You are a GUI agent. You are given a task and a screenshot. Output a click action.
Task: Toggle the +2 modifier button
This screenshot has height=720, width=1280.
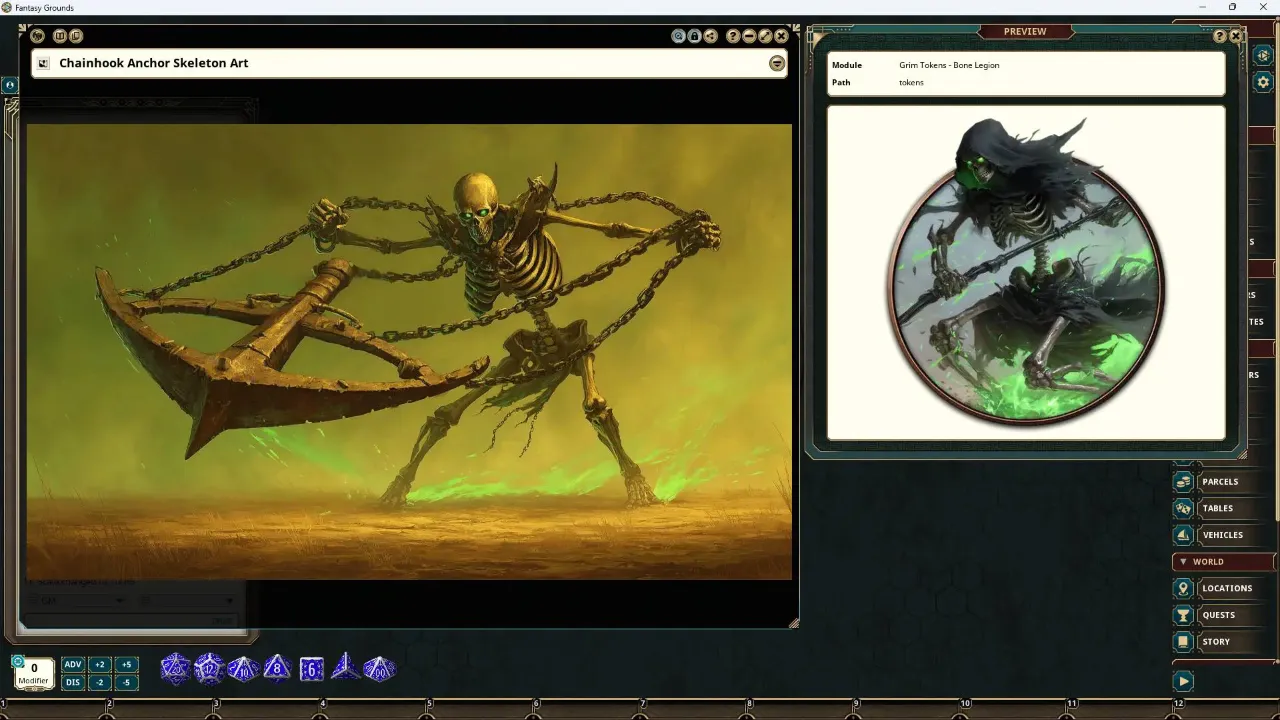coord(99,665)
